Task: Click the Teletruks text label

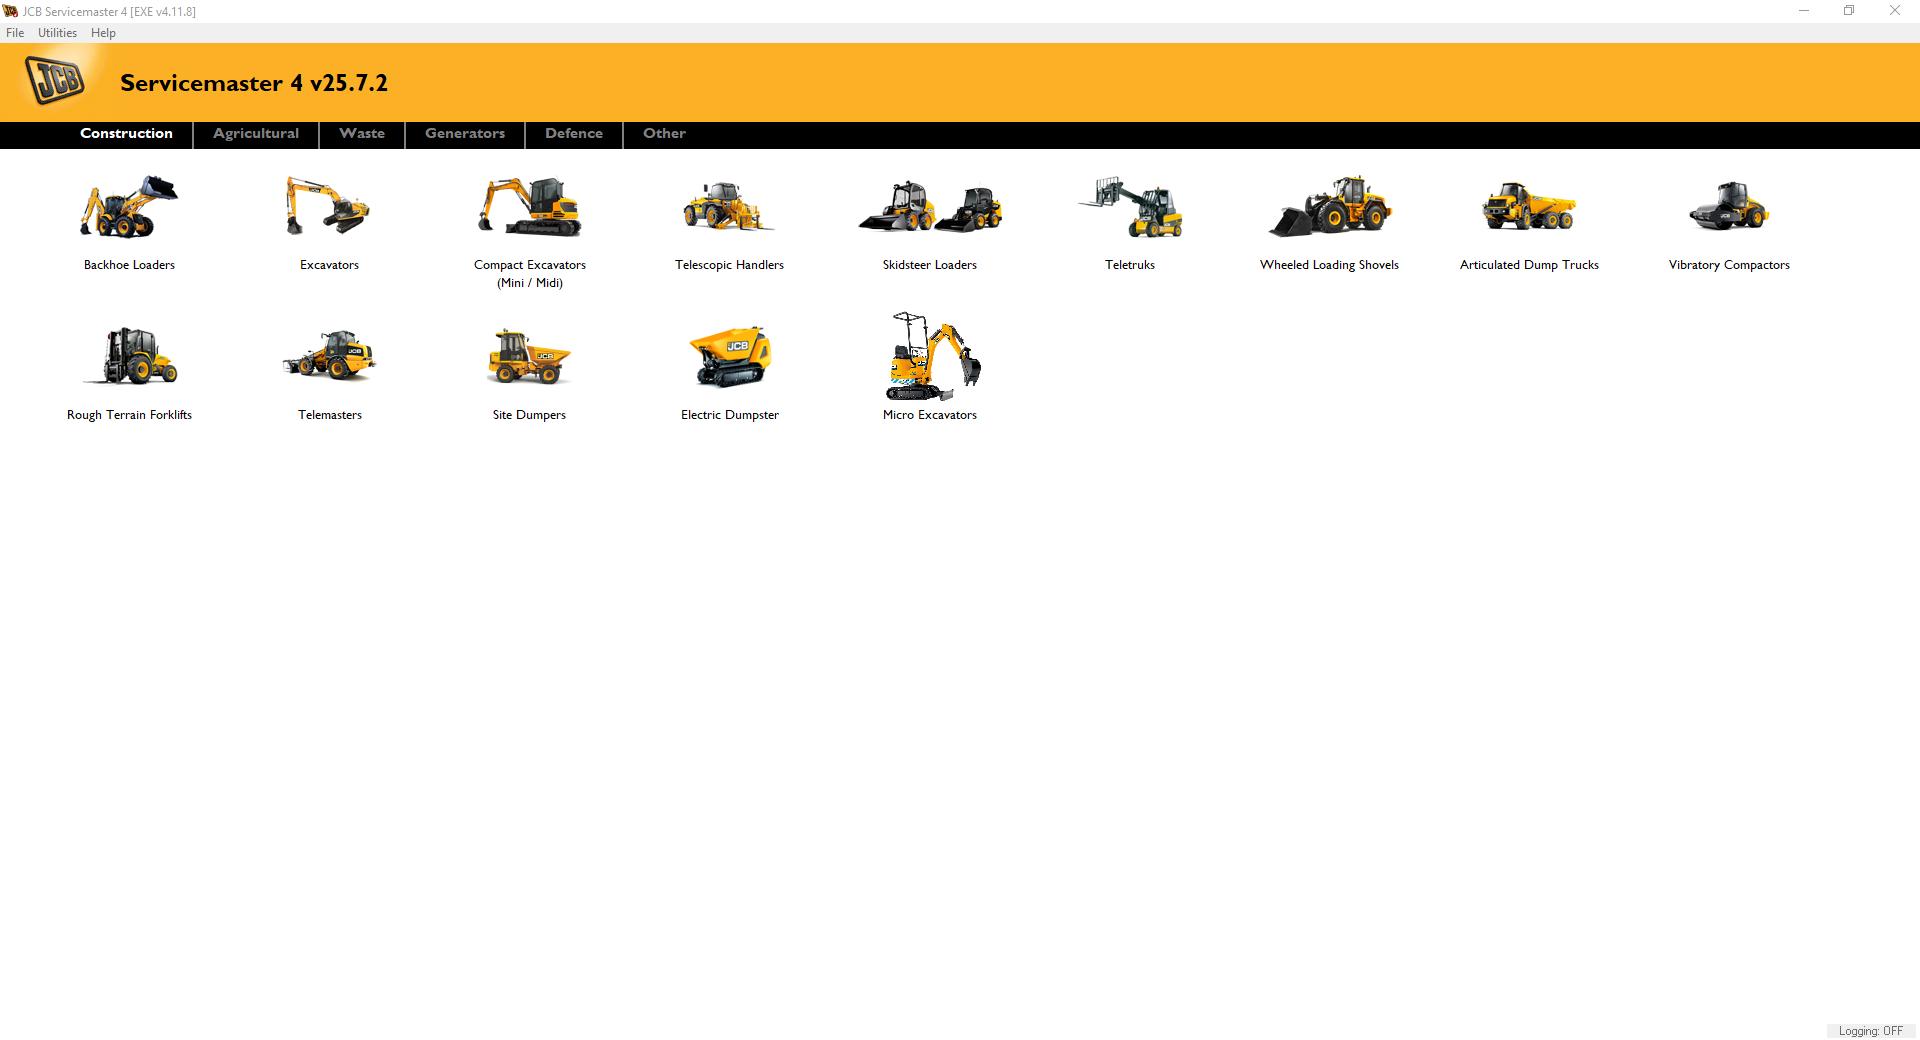Action: (x=1129, y=265)
